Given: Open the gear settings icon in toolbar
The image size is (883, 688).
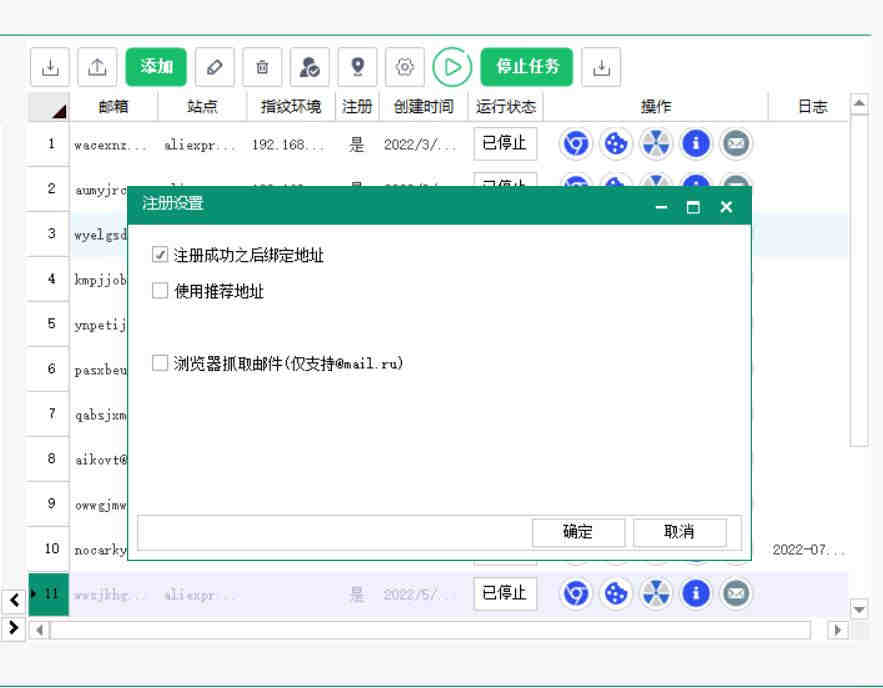Looking at the screenshot, I should 404,67.
